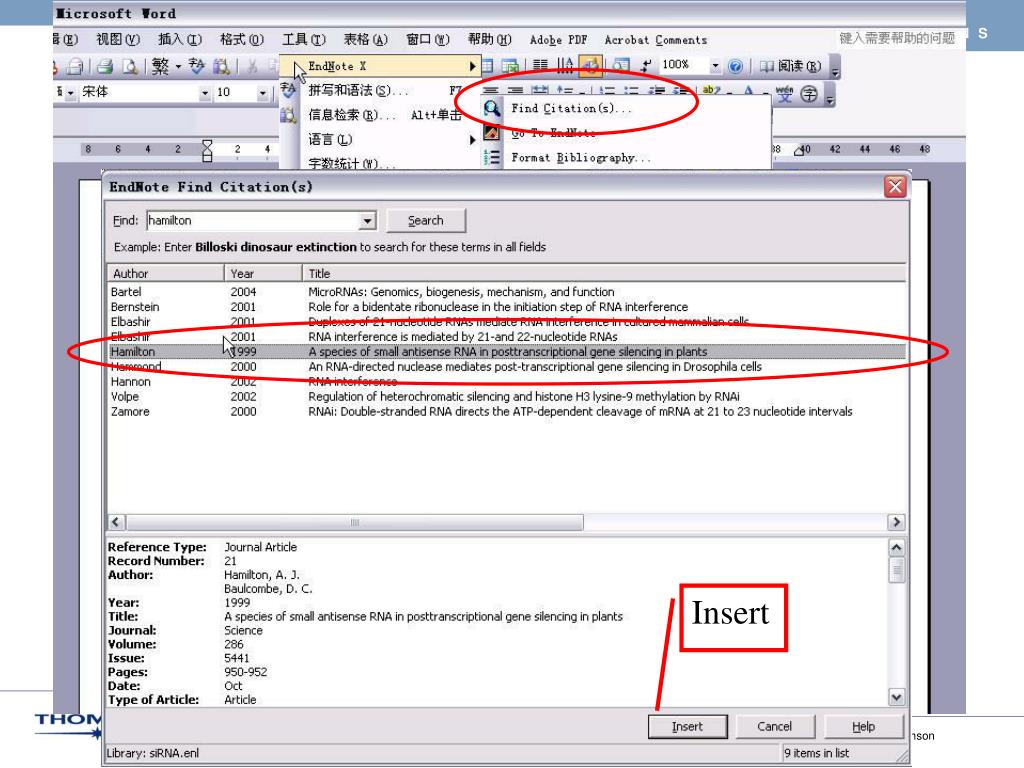Click the Cancel button
The width and height of the screenshot is (1024, 768).
click(775, 726)
